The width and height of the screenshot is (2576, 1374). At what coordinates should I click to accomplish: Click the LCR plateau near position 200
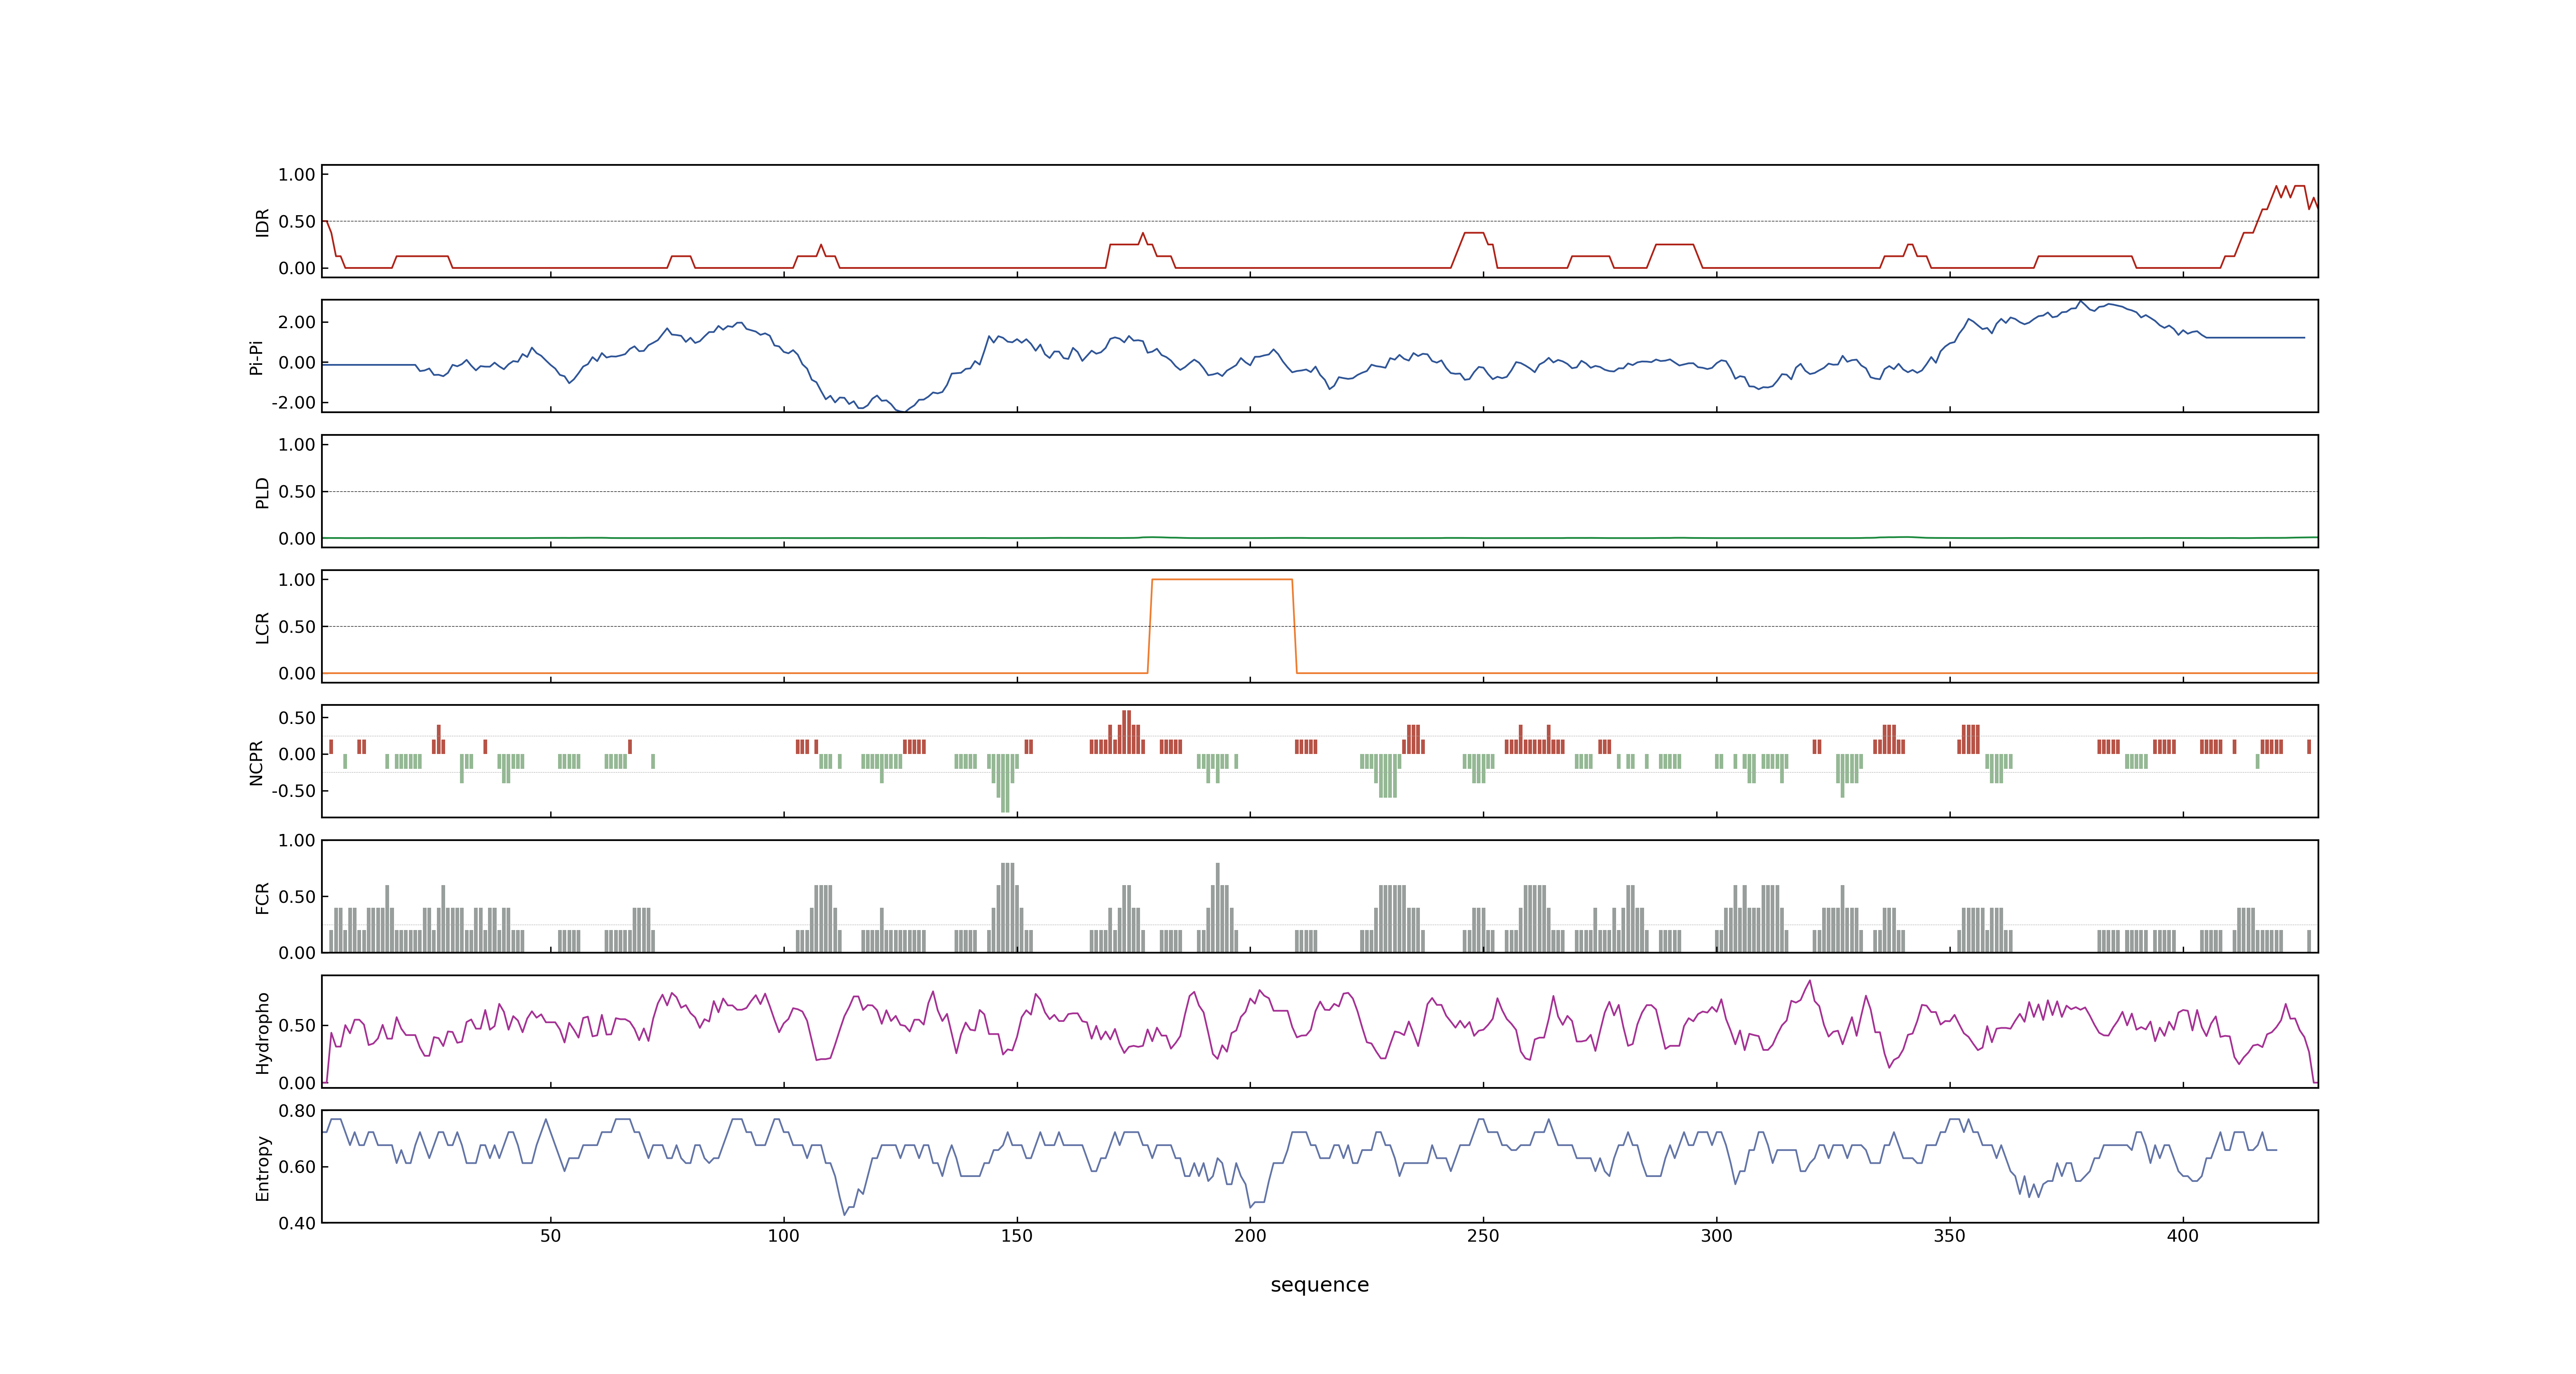pos(1222,579)
